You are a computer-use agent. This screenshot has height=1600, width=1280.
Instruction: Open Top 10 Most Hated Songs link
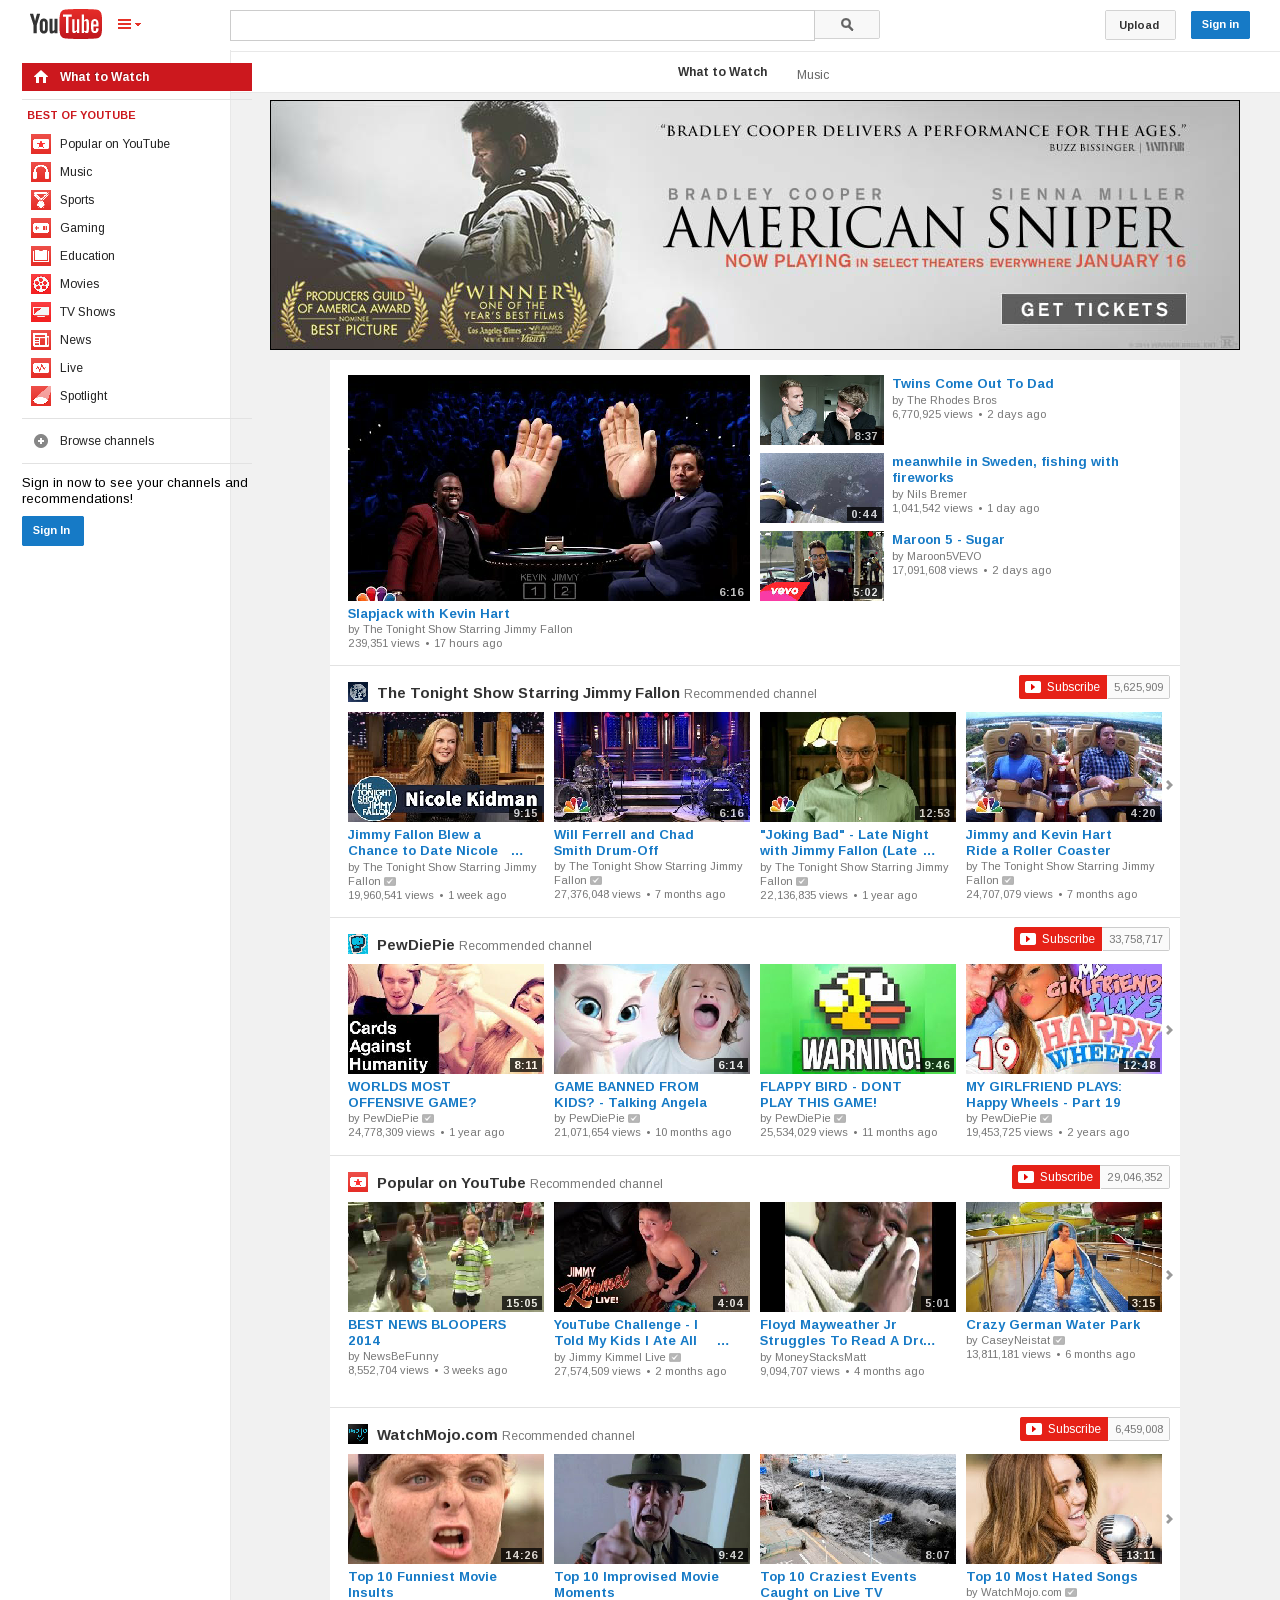(1052, 1577)
